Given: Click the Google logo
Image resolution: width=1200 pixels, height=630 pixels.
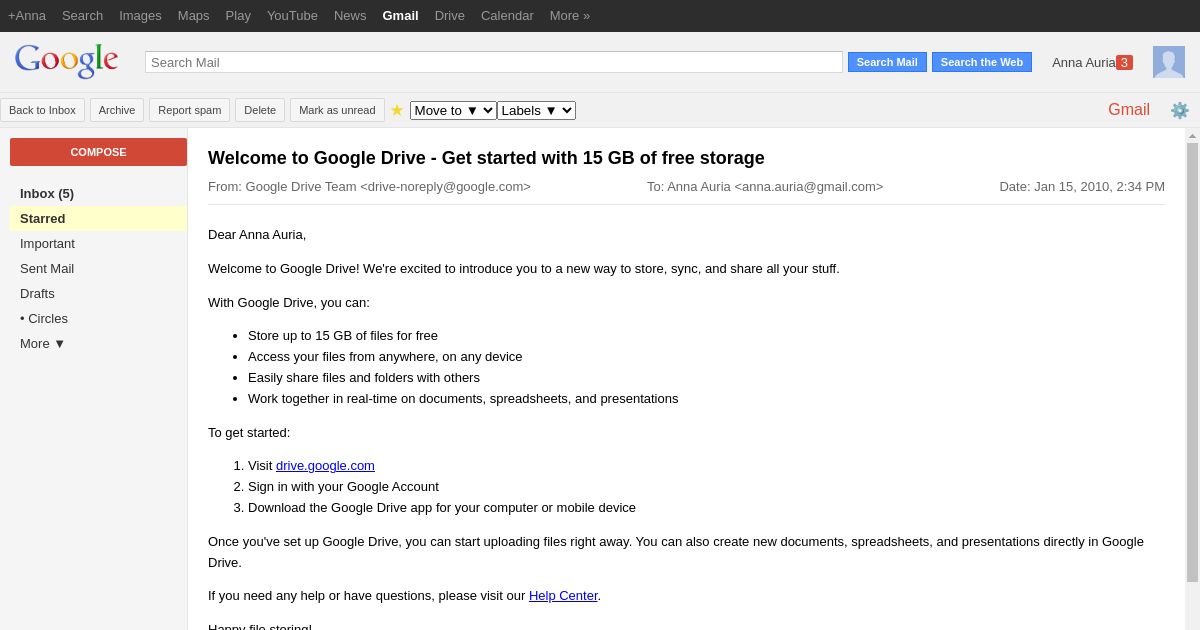Looking at the screenshot, I should point(66,60).
